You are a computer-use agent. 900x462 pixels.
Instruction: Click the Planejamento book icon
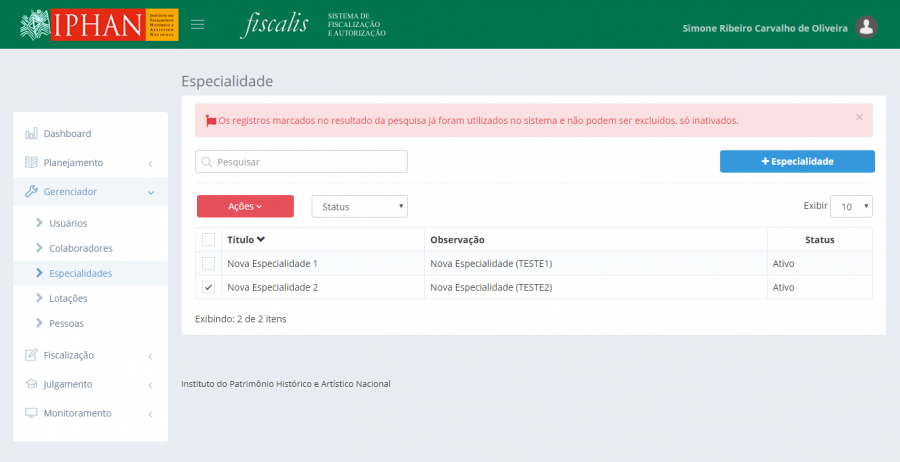click(31, 163)
